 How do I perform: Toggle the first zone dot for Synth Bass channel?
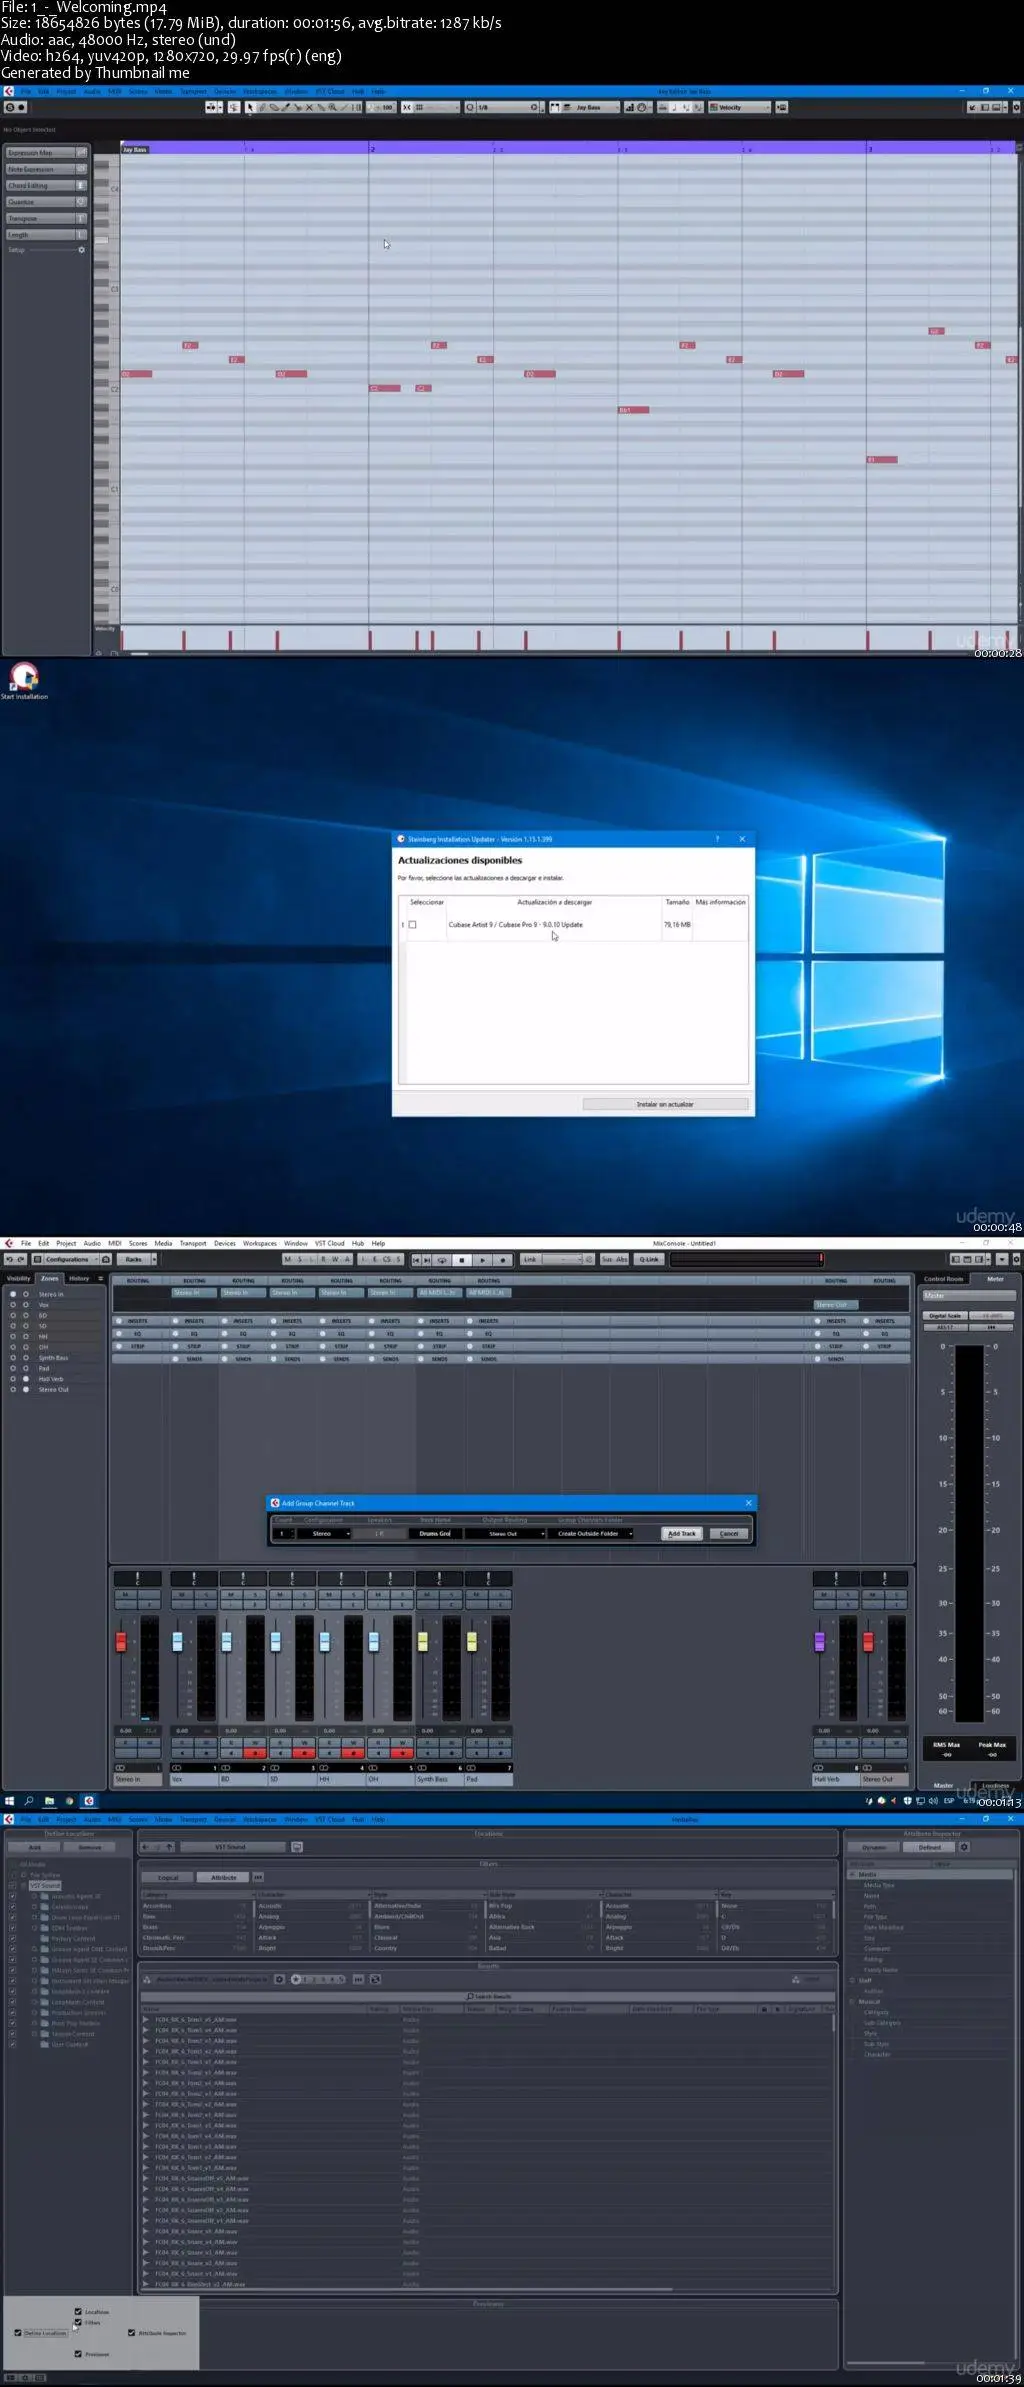coord(13,1358)
